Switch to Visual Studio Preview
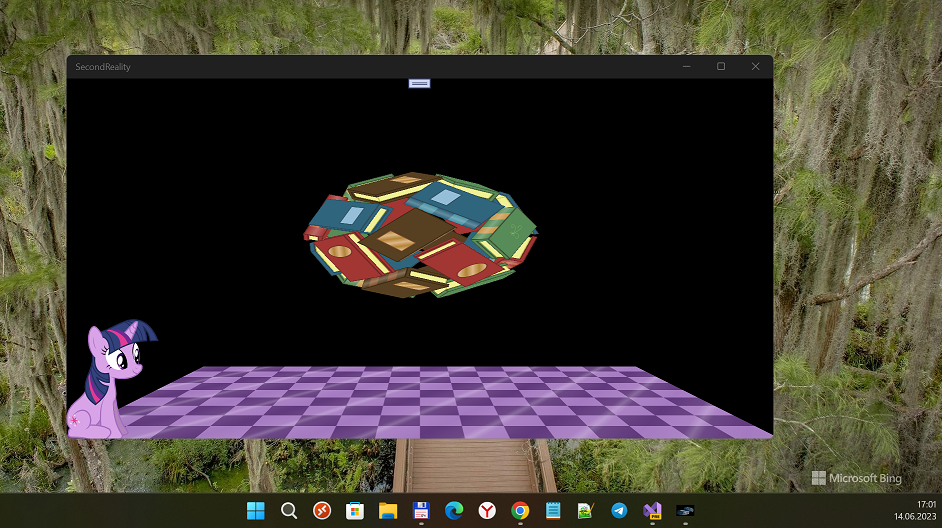This screenshot has width=942, height=528. 652,511
